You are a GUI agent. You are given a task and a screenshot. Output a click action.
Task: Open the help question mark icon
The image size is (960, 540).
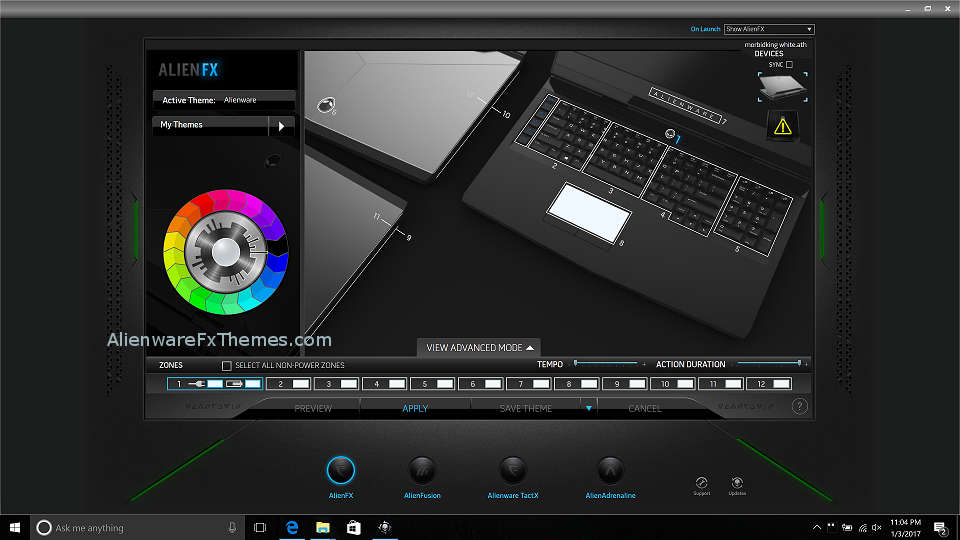click(x=799, y=406)
